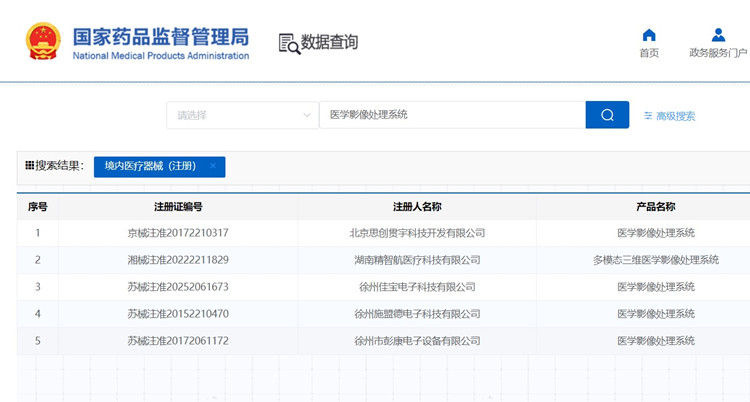This screenshot has width=750, height=402.
Task: Click the NMPA national emblem logo
Action: [x=42, y=41]
